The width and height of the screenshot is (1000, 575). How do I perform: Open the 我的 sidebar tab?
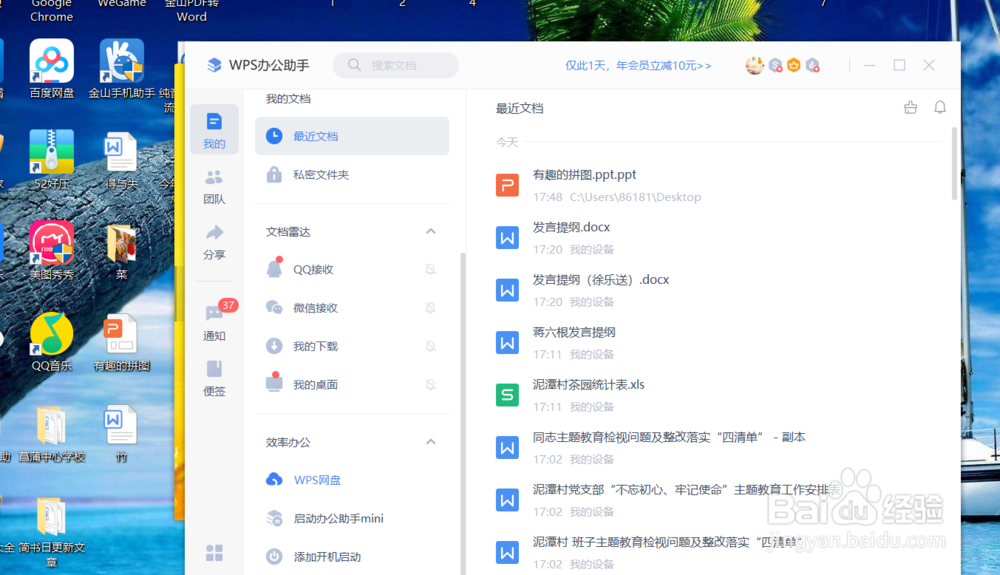pyautogui.click(x=214, y=129)
